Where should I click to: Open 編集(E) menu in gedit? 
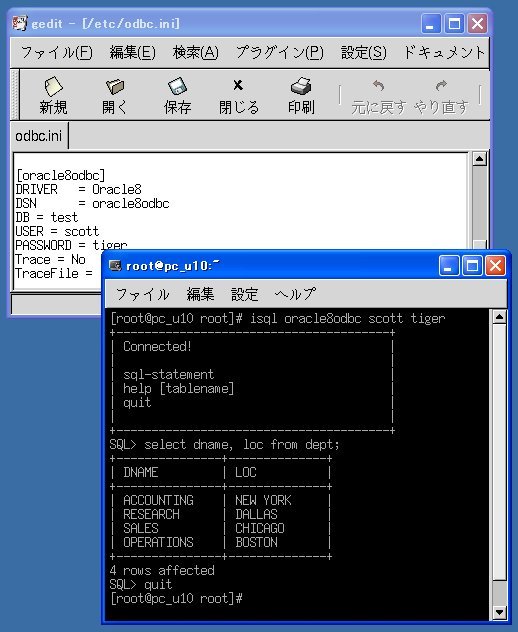coord(132,52)
